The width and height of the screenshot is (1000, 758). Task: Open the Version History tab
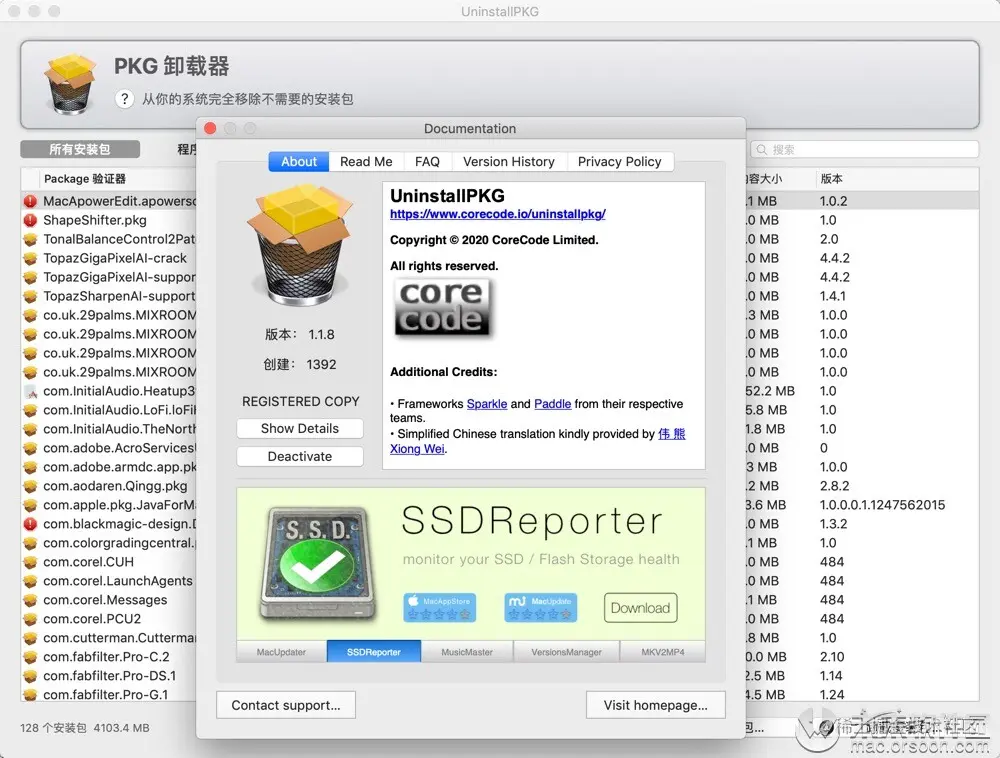[509, 162]
